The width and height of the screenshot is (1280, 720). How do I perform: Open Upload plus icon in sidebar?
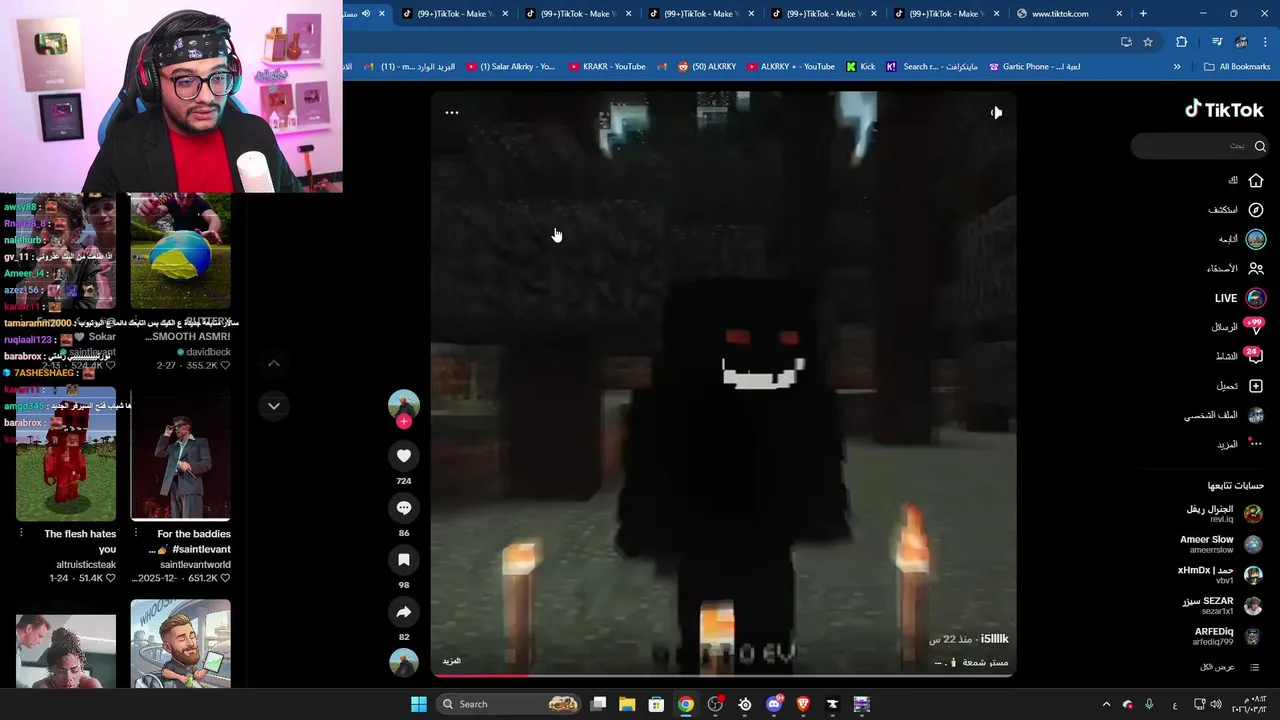point(1256,386)
